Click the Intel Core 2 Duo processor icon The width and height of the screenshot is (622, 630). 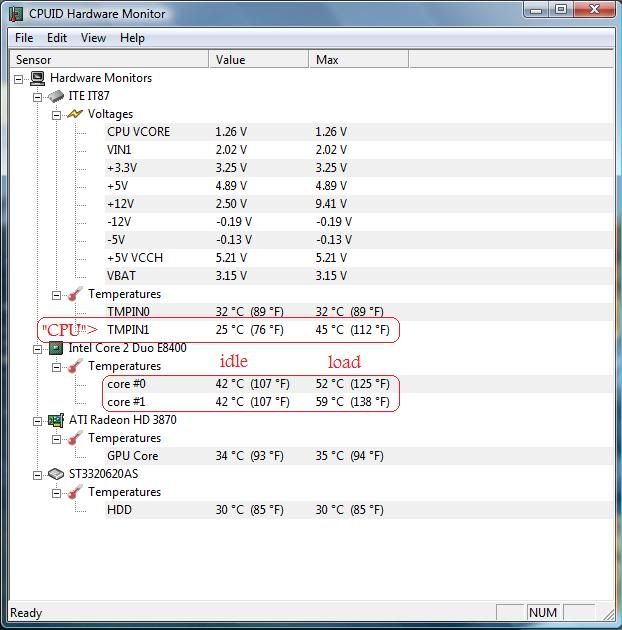56,348
